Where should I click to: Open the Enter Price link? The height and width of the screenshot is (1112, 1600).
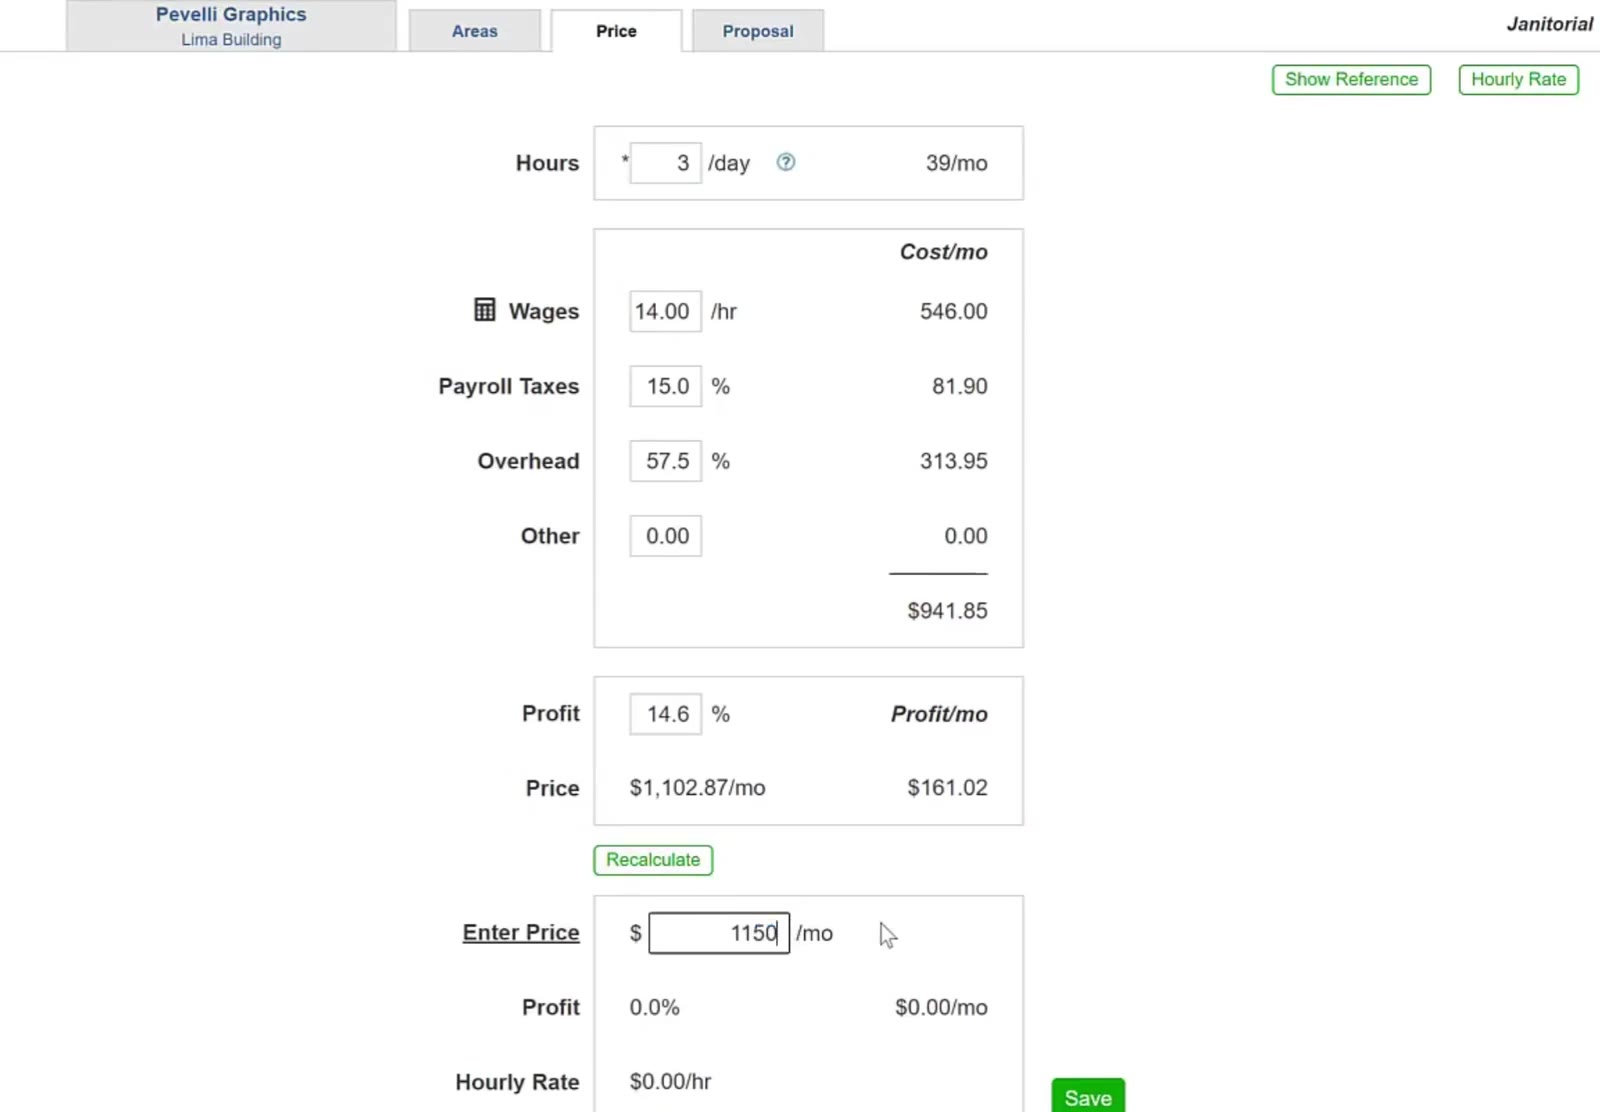(521, 932)
